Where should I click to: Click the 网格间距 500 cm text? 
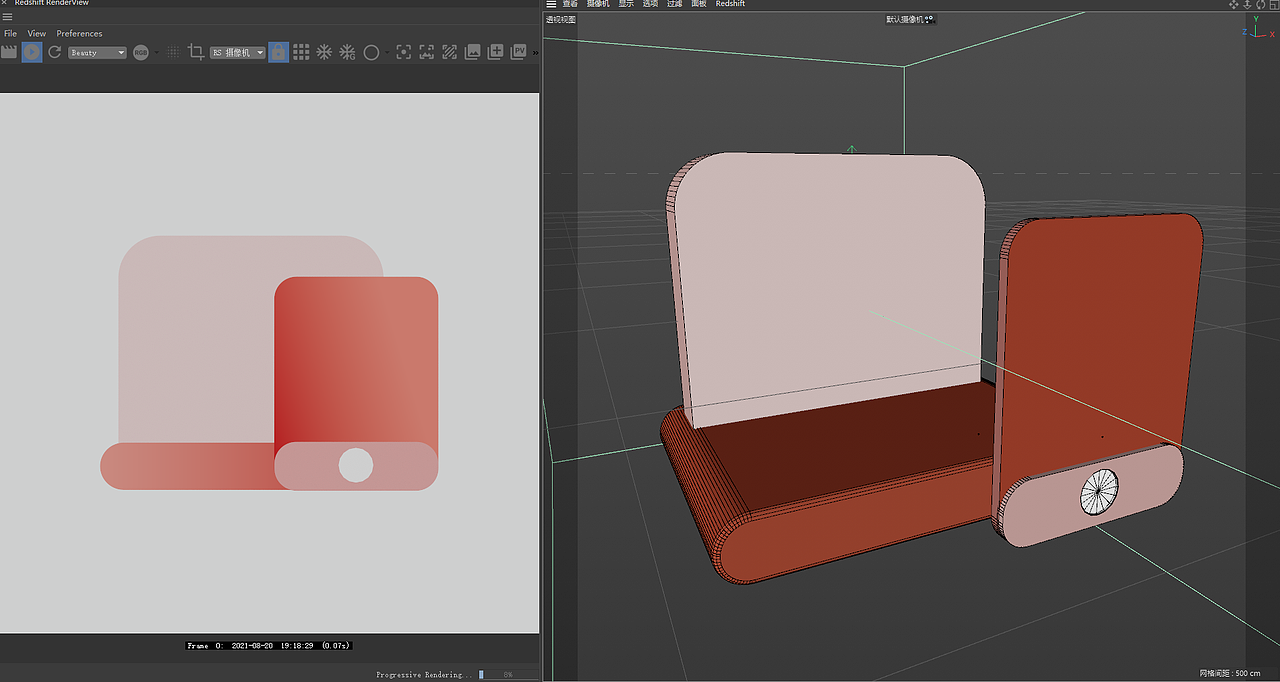pos(1230,674)
